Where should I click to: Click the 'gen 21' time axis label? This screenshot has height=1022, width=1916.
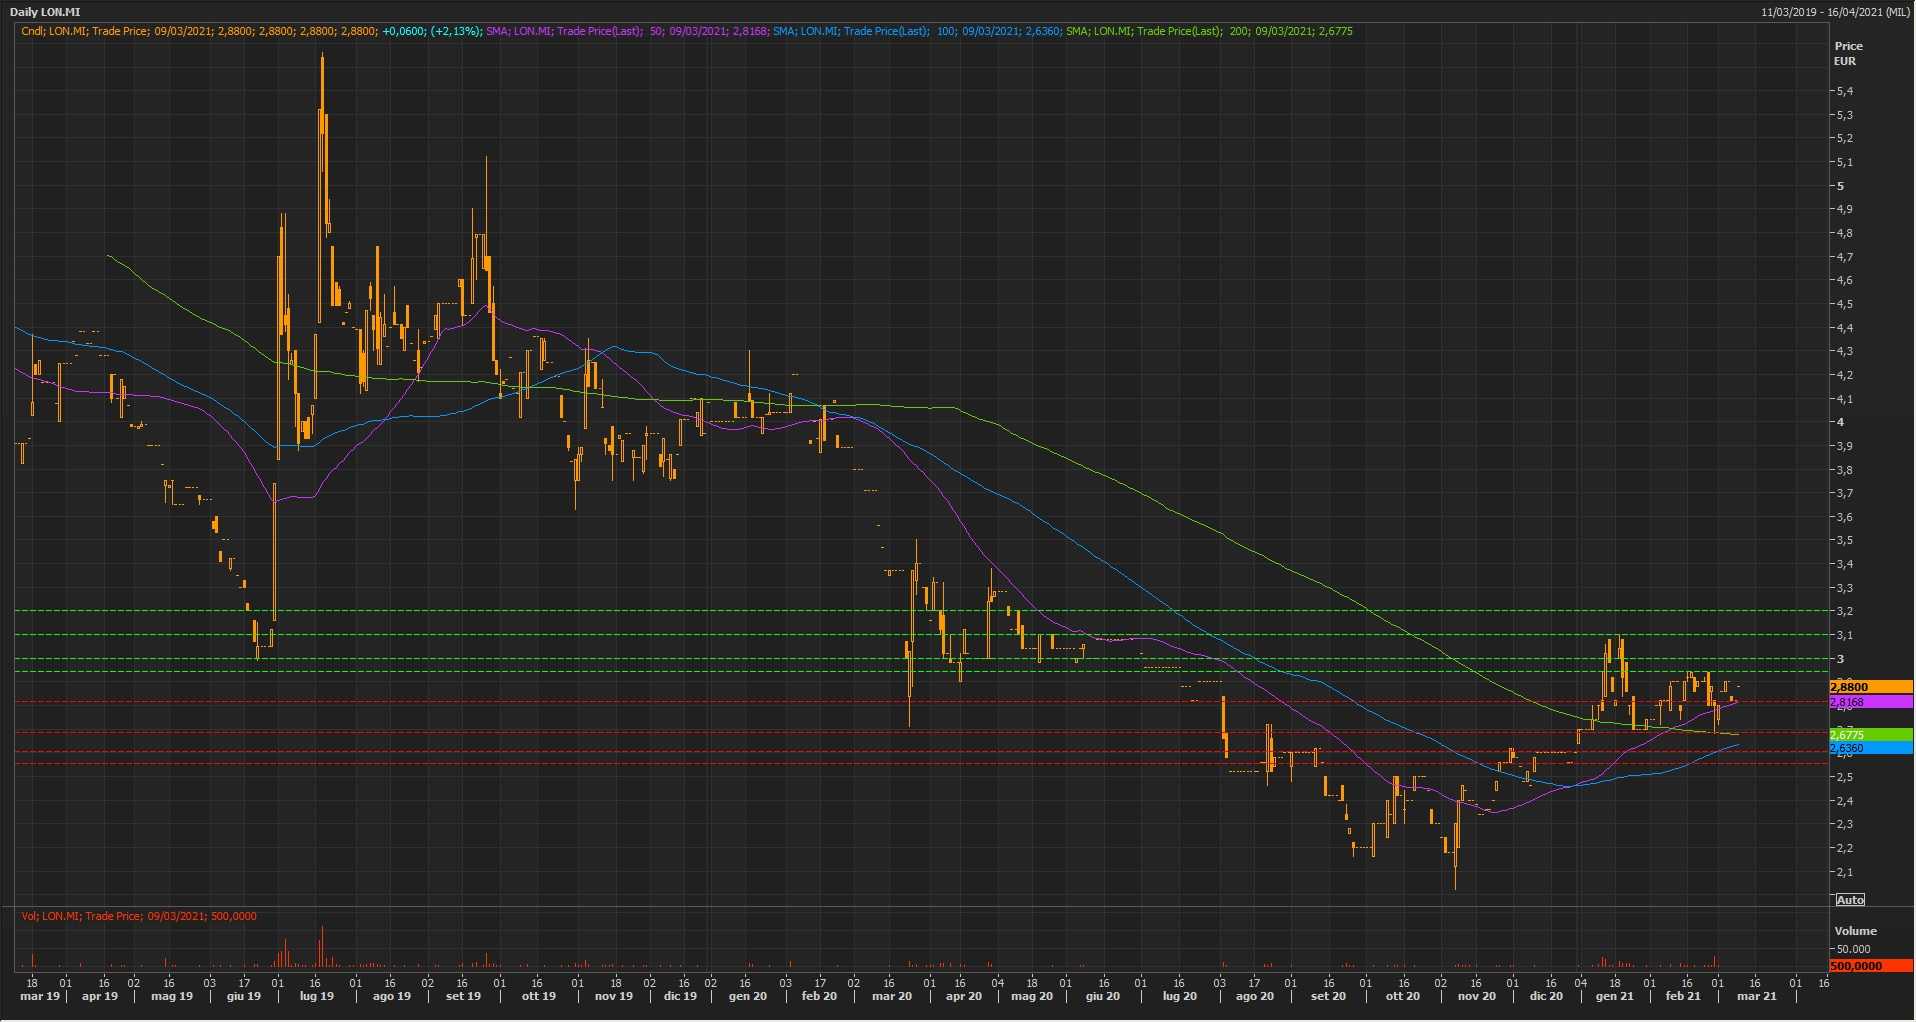pos(1614,996)
